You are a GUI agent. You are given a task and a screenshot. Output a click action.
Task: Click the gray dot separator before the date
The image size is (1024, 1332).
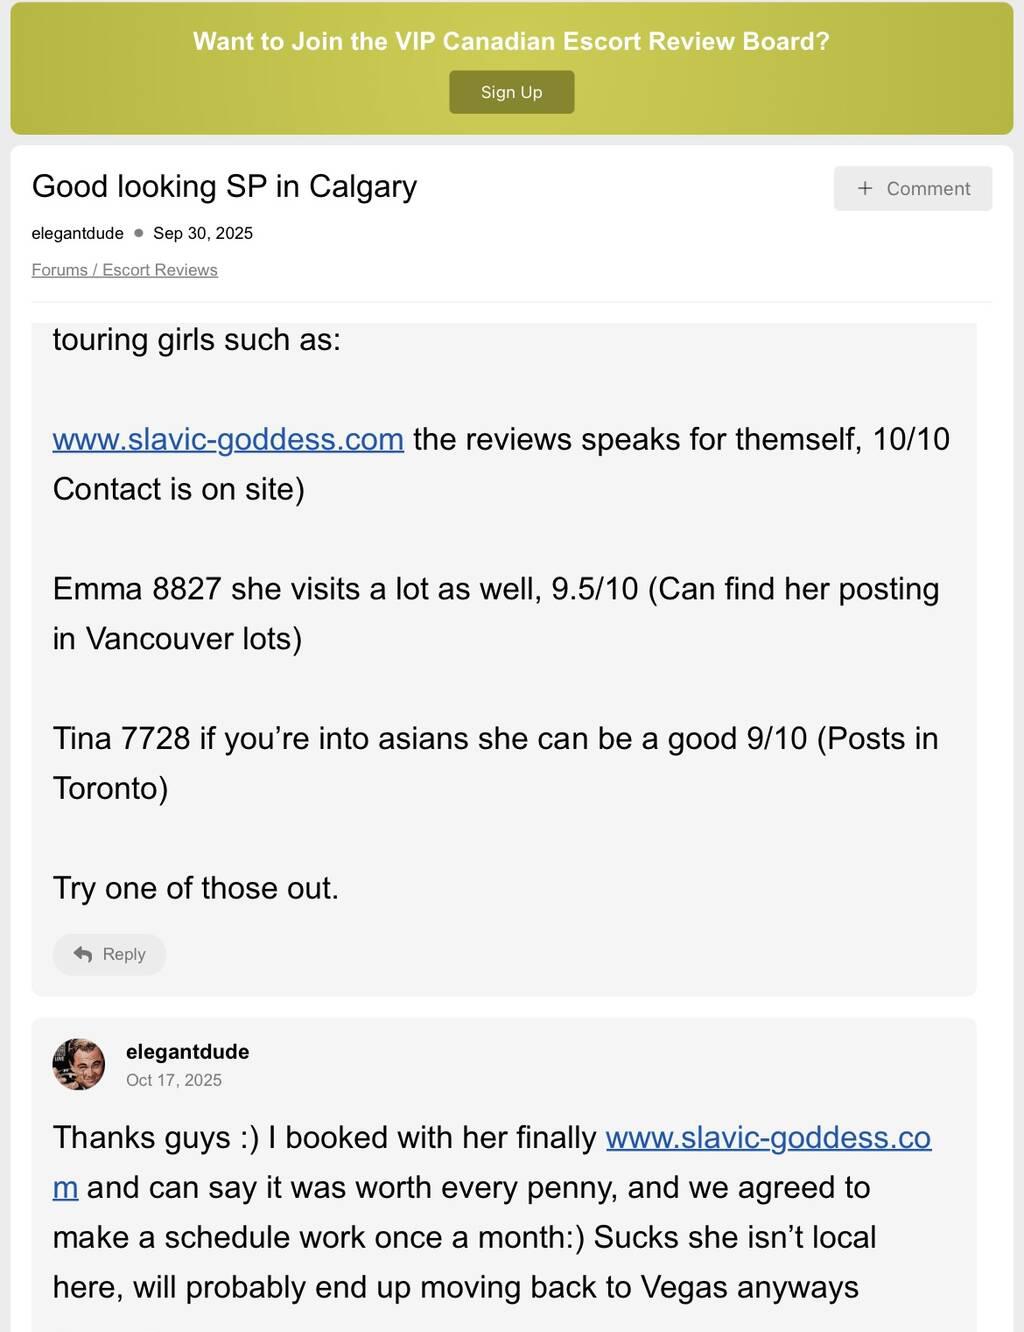(x=139, y=233)
